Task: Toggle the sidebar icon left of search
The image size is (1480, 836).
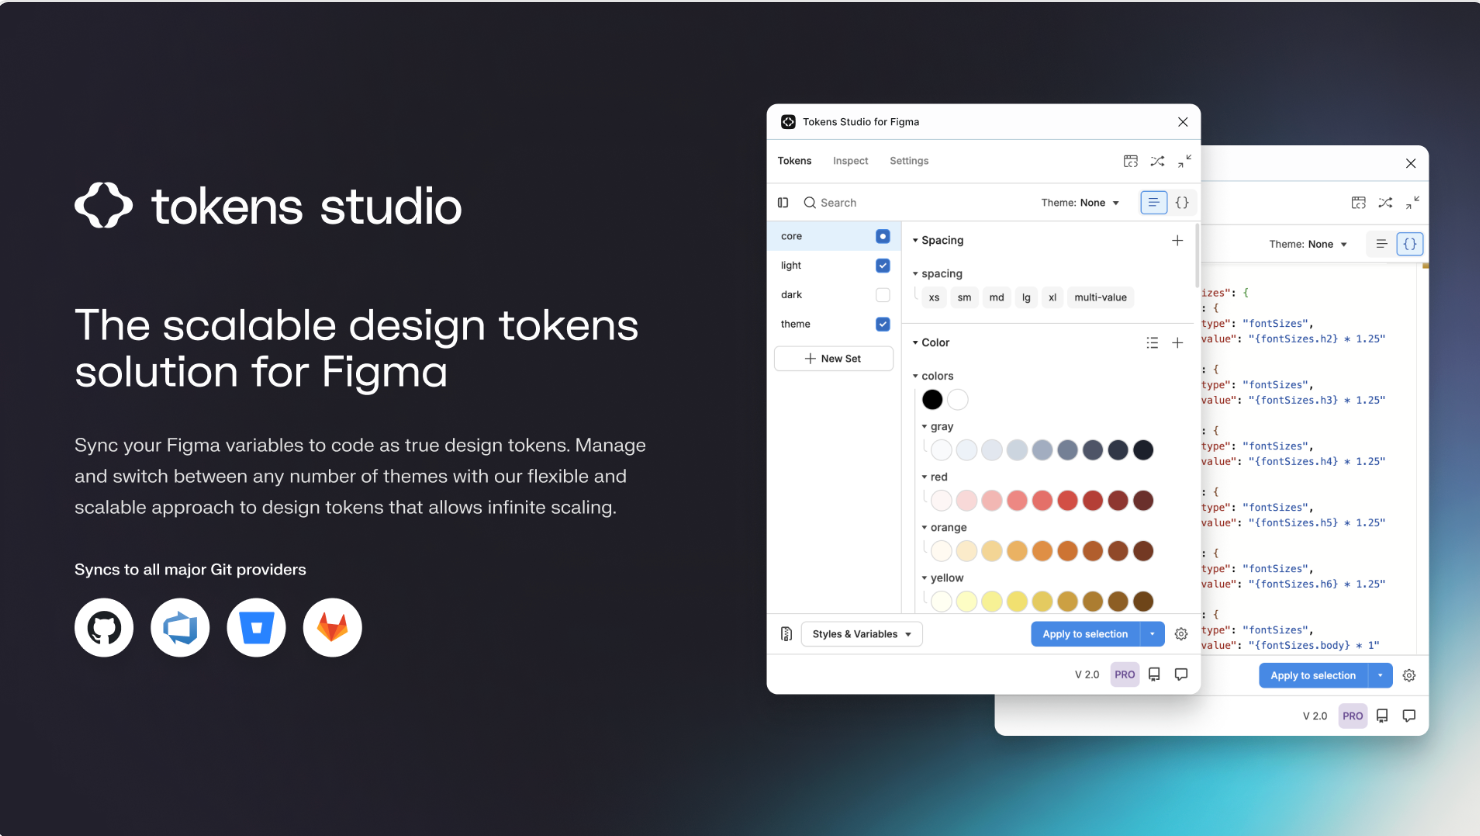Action: coord(783,202)
